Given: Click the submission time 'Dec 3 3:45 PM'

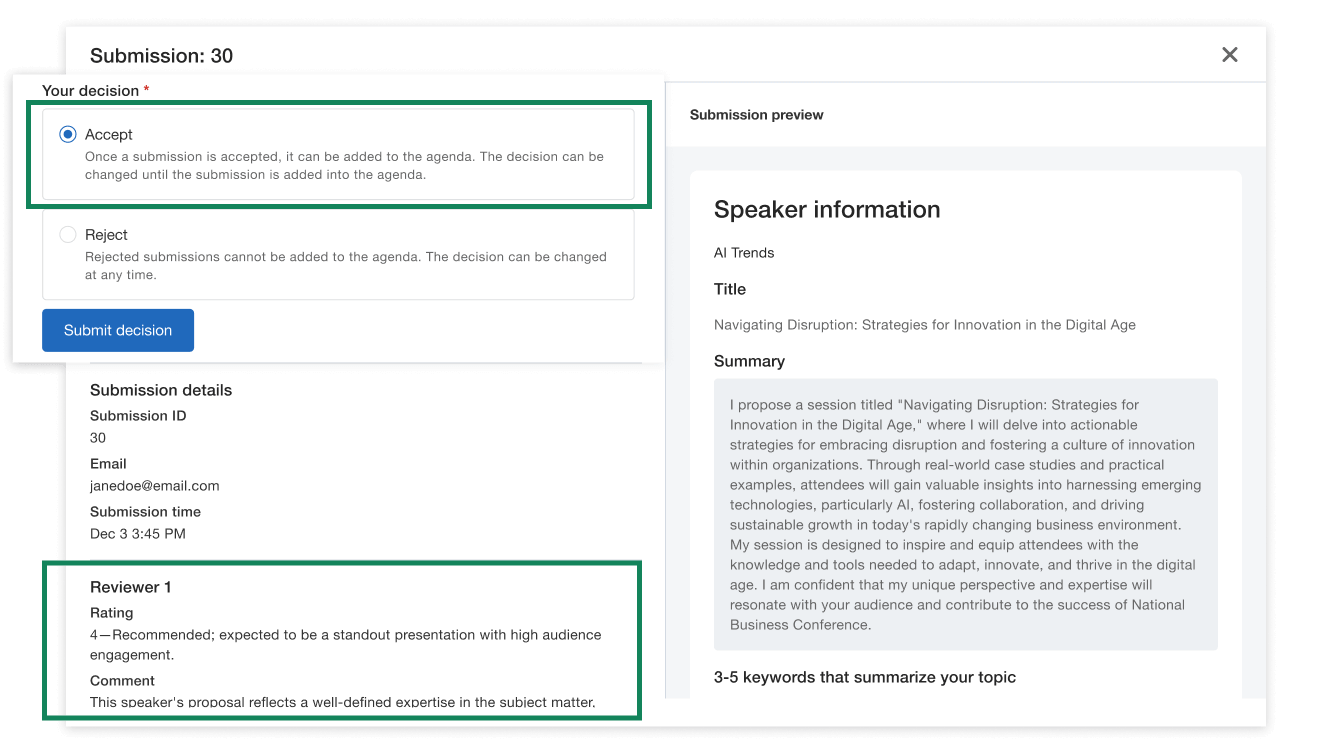Looking at the screenshot, I should pyautogui.click(x=137, y=534).
